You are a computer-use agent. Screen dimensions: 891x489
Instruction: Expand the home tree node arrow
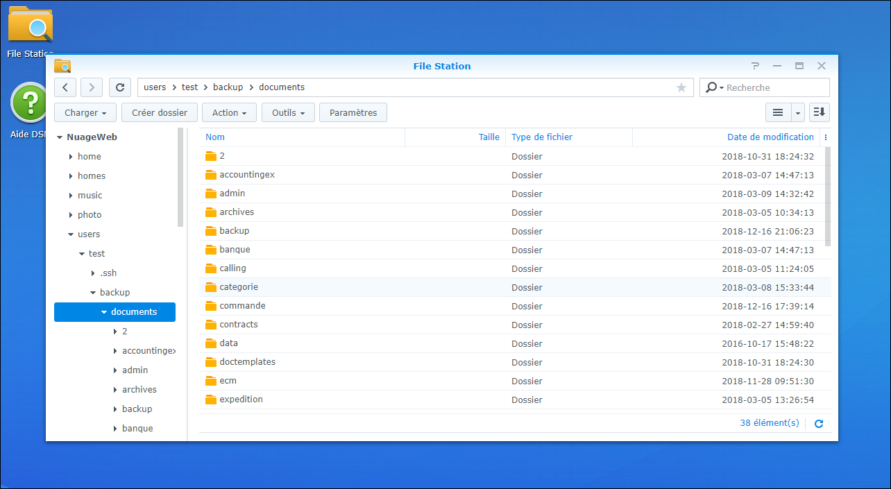tap(70, 157)
